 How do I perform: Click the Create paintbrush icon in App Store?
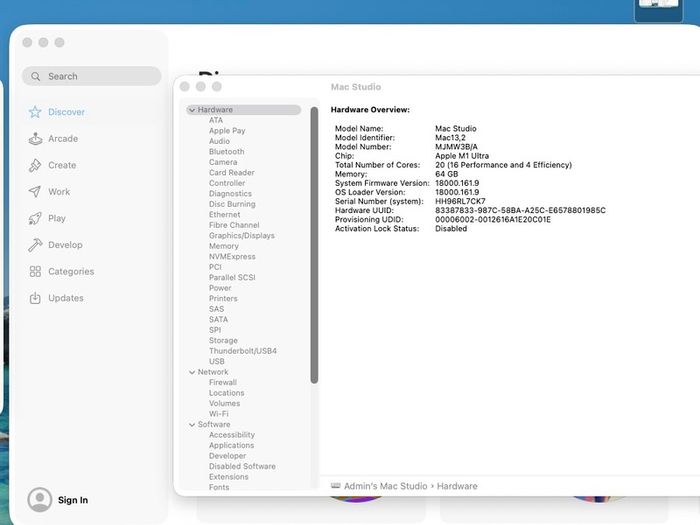pos(35,165)
